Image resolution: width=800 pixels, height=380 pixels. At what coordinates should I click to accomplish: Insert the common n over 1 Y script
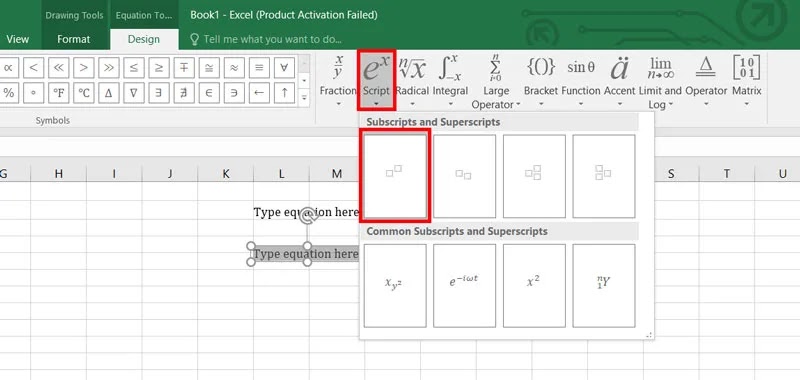coord(604,286)
